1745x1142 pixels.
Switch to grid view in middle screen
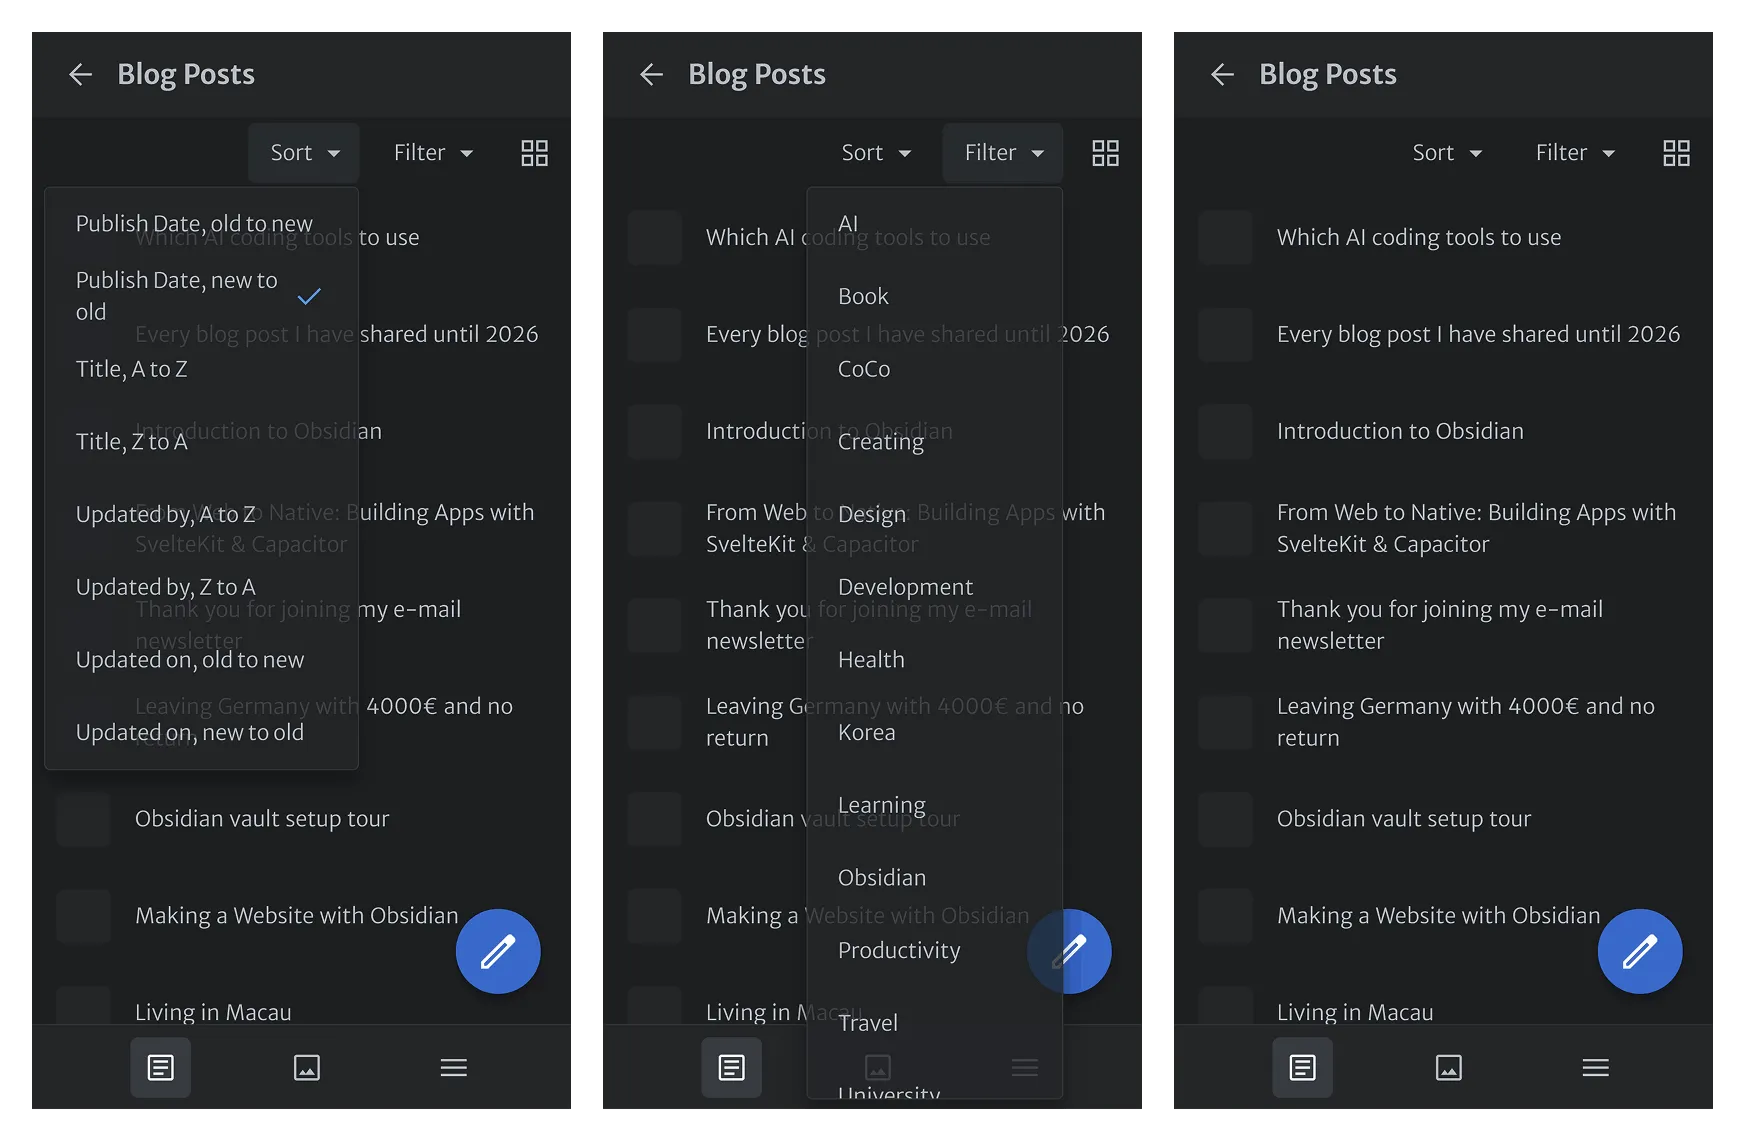pyautogui.click(x=1105, y=153)
